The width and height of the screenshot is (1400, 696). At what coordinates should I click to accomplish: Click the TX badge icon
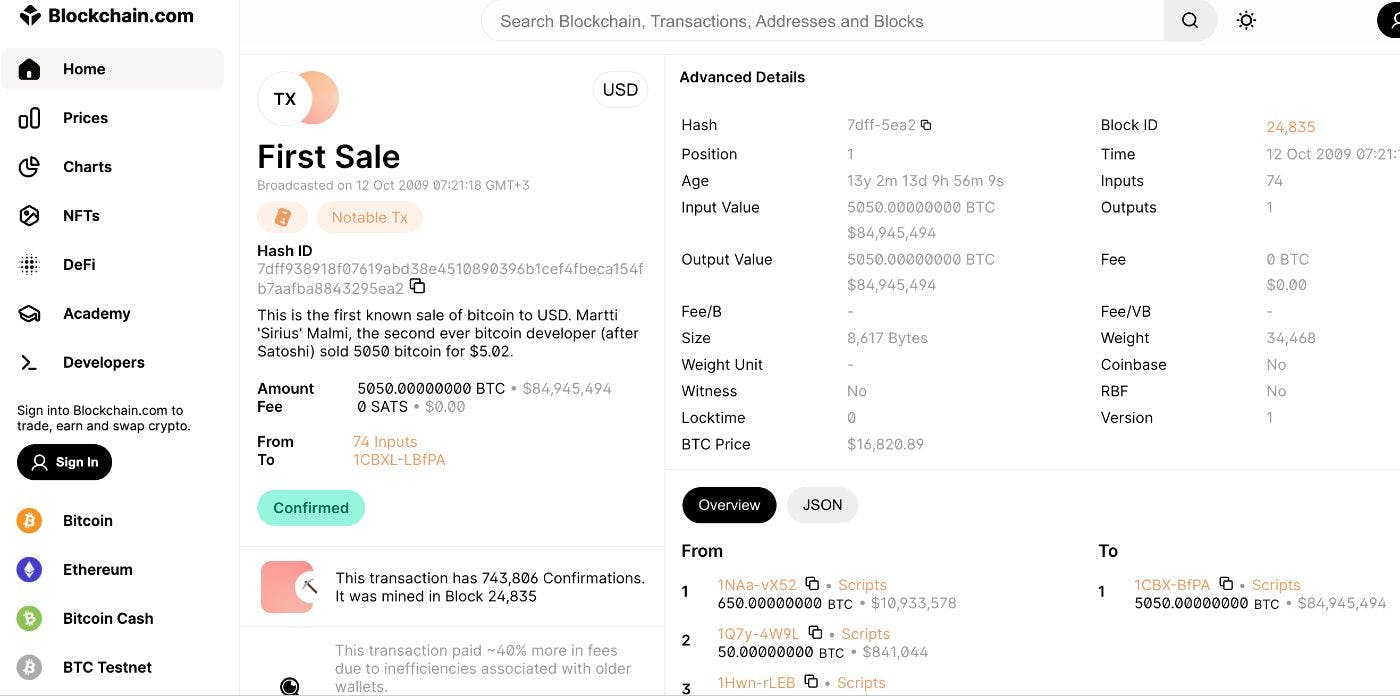click(x=285, y=98)
